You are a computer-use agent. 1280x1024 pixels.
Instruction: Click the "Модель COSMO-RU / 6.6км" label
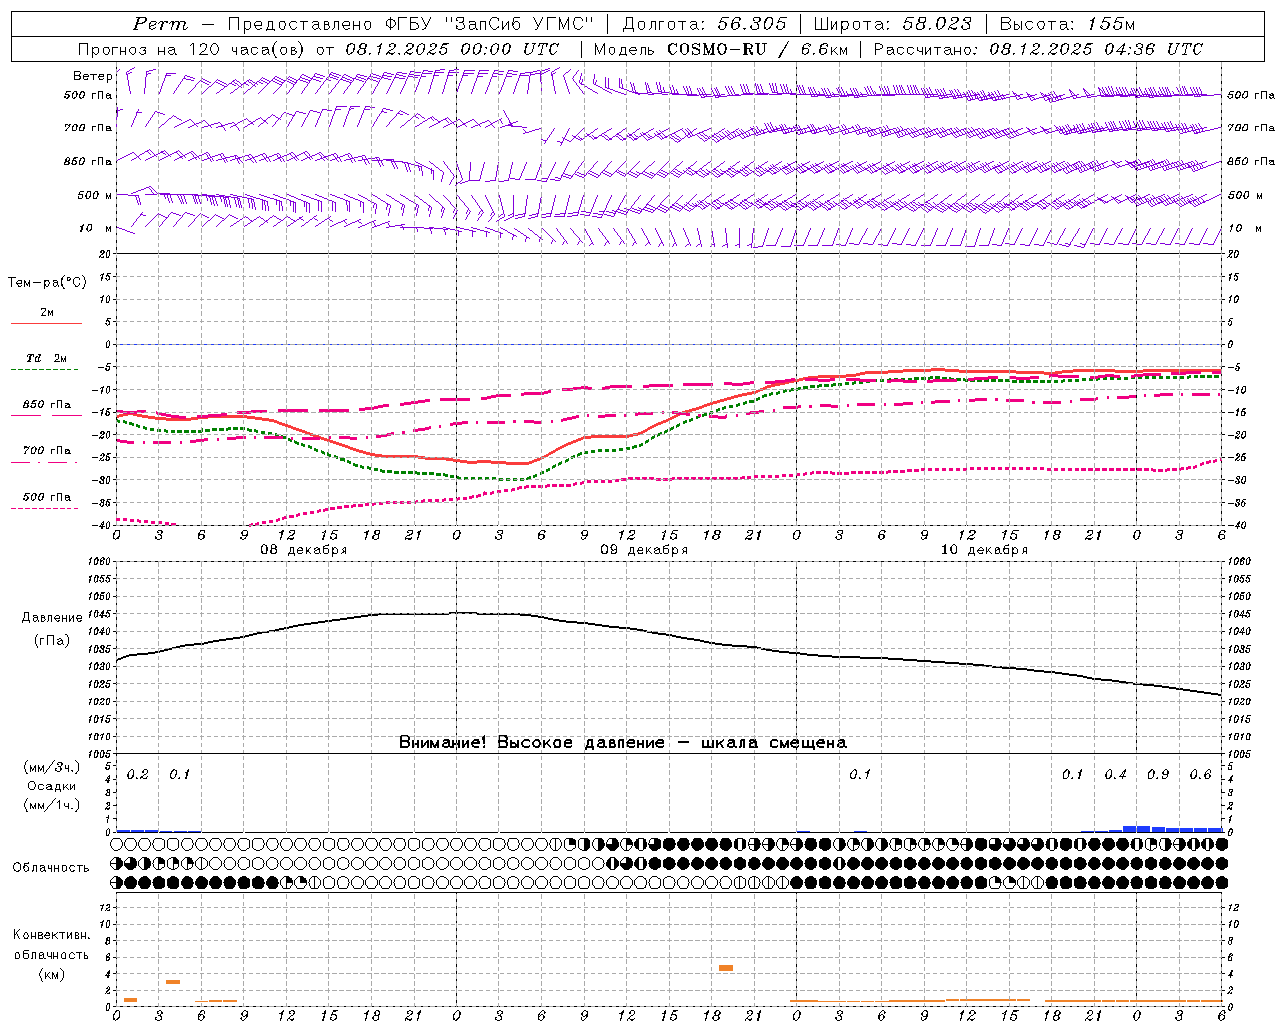point(721,49)
